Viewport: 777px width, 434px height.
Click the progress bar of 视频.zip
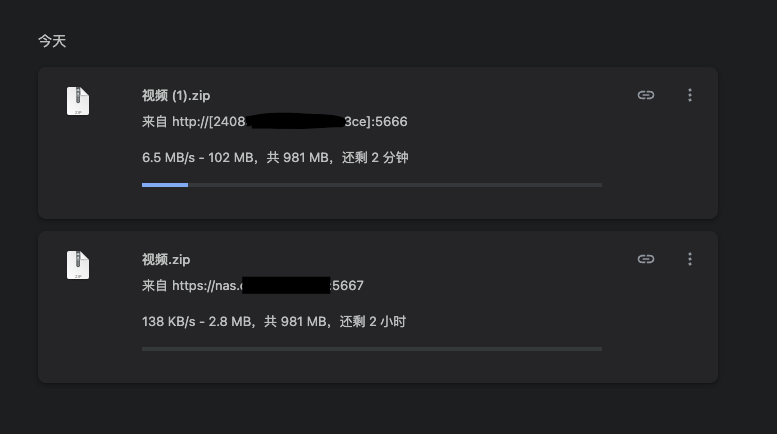pos(372,349)
